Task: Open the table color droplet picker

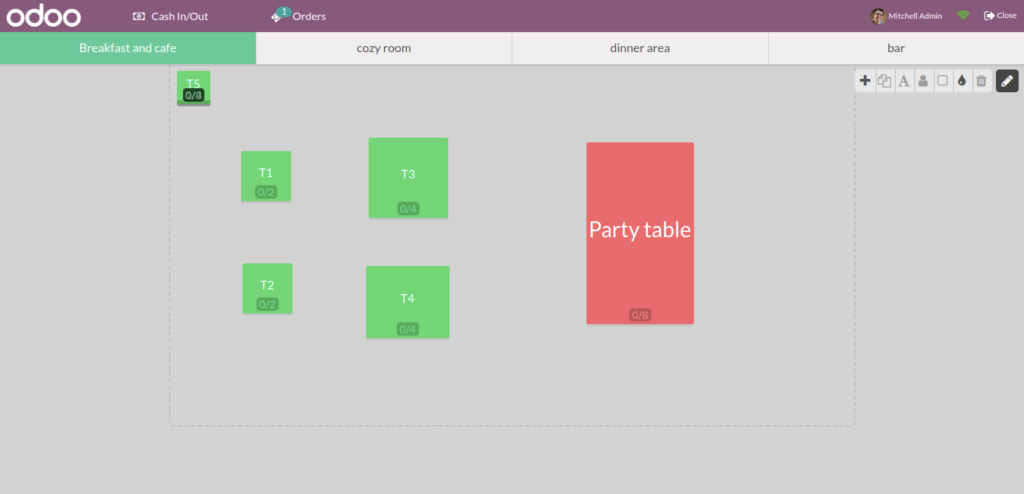Action: tap(961, 81)
